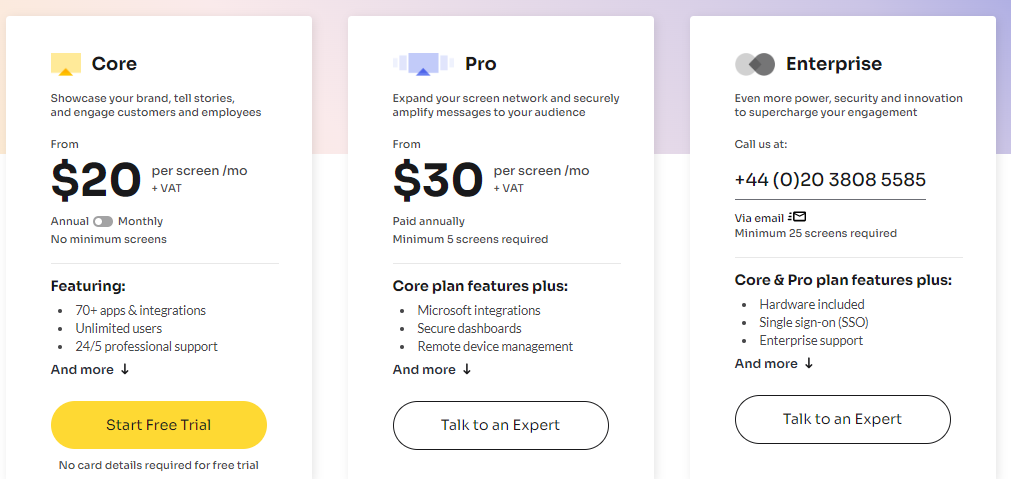Click the email envelope icon under Enterprise

tap(798, 216)
